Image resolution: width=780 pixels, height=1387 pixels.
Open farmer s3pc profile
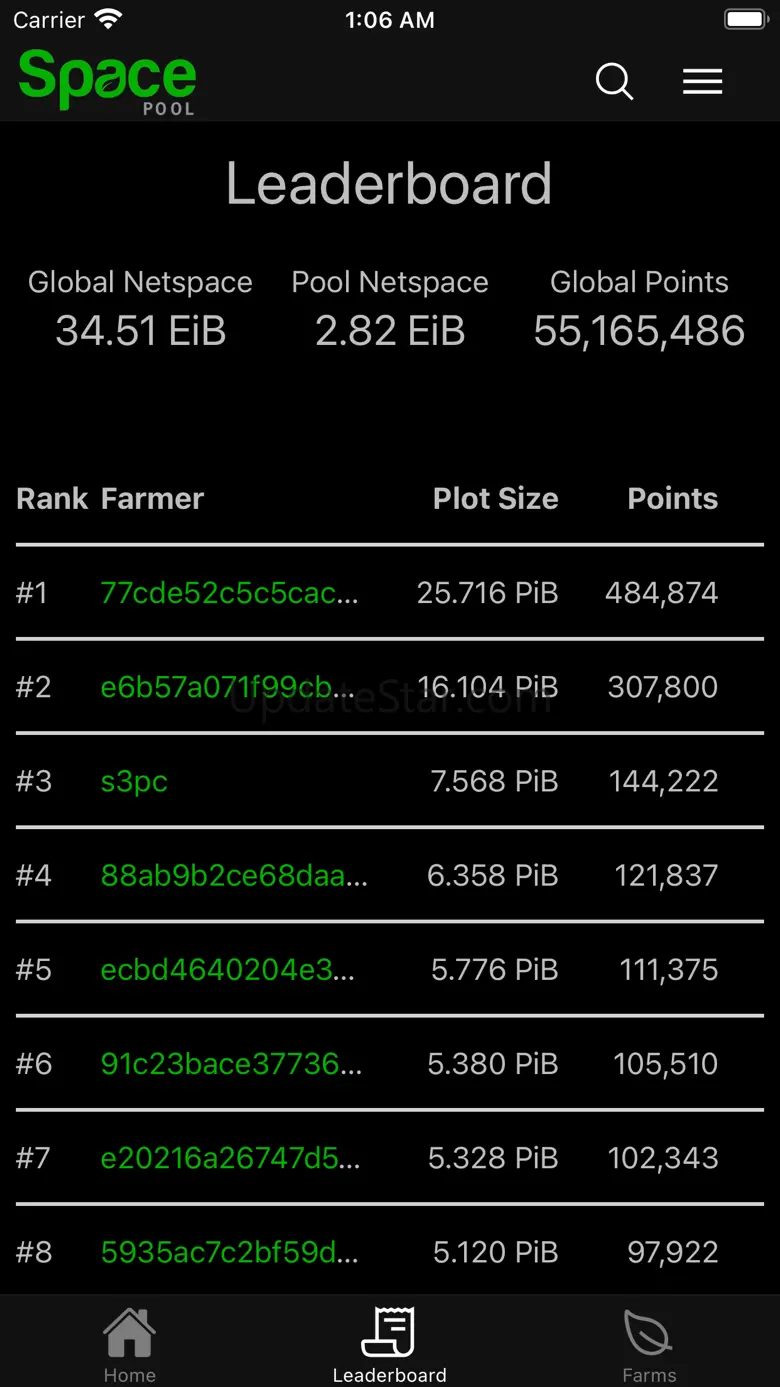(134, 781)
